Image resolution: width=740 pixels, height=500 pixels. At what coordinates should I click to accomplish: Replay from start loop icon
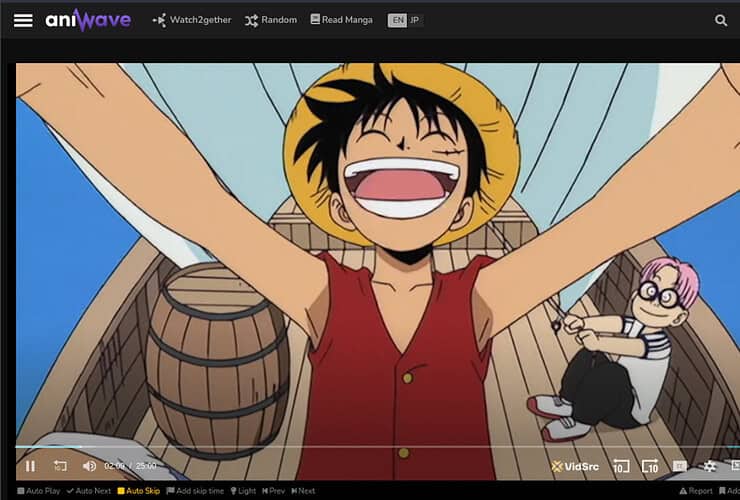[60, 466]
